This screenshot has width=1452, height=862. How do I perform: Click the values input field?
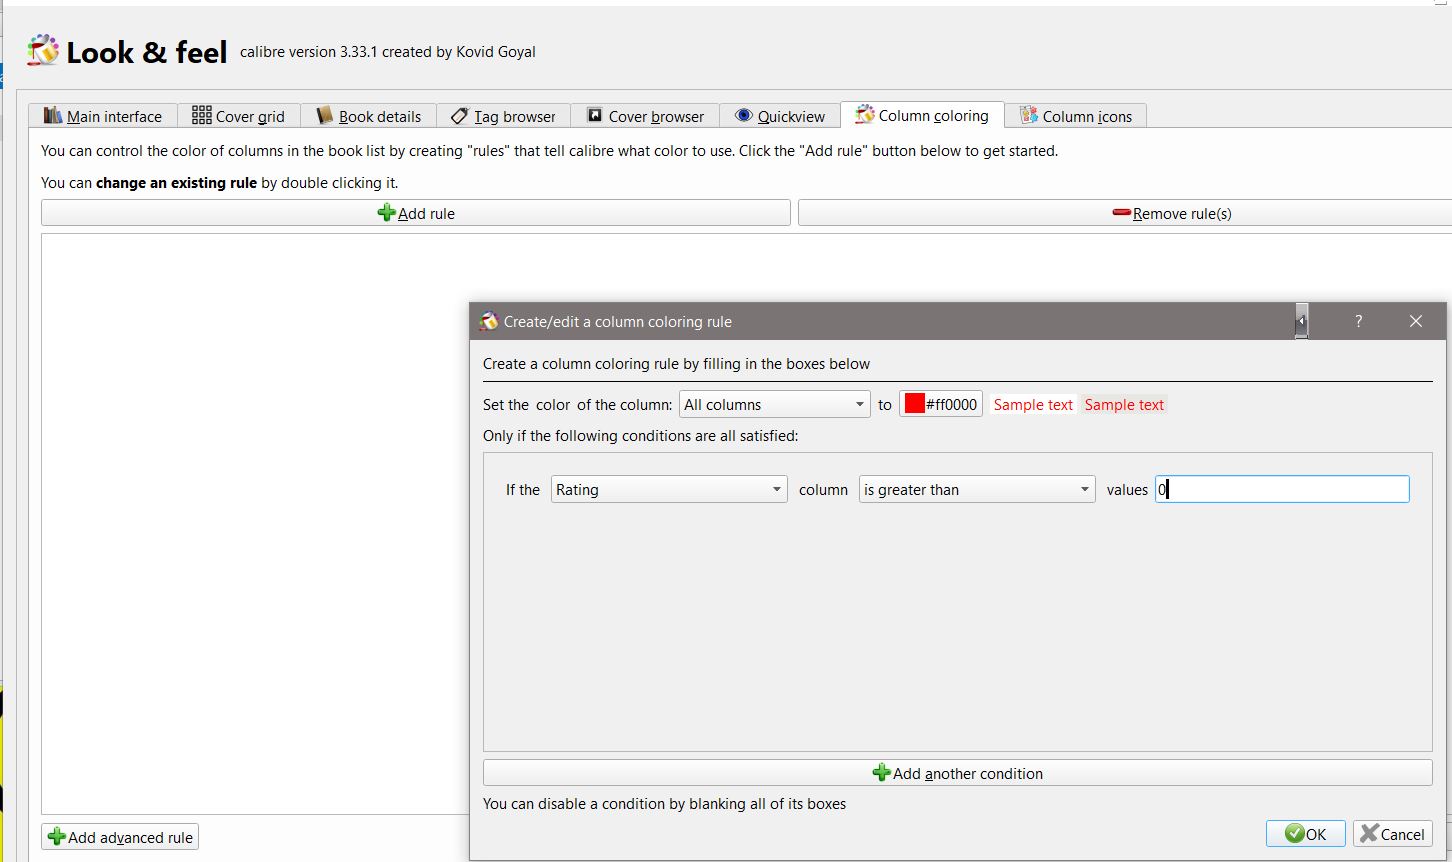[x=1282, y=490]
